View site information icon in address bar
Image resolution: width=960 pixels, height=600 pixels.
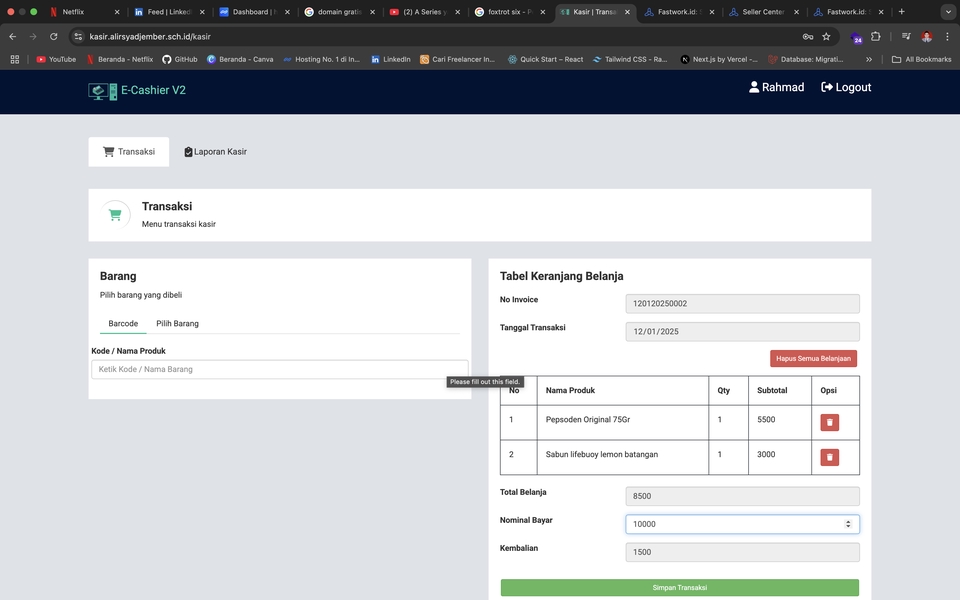click(78, 37)
